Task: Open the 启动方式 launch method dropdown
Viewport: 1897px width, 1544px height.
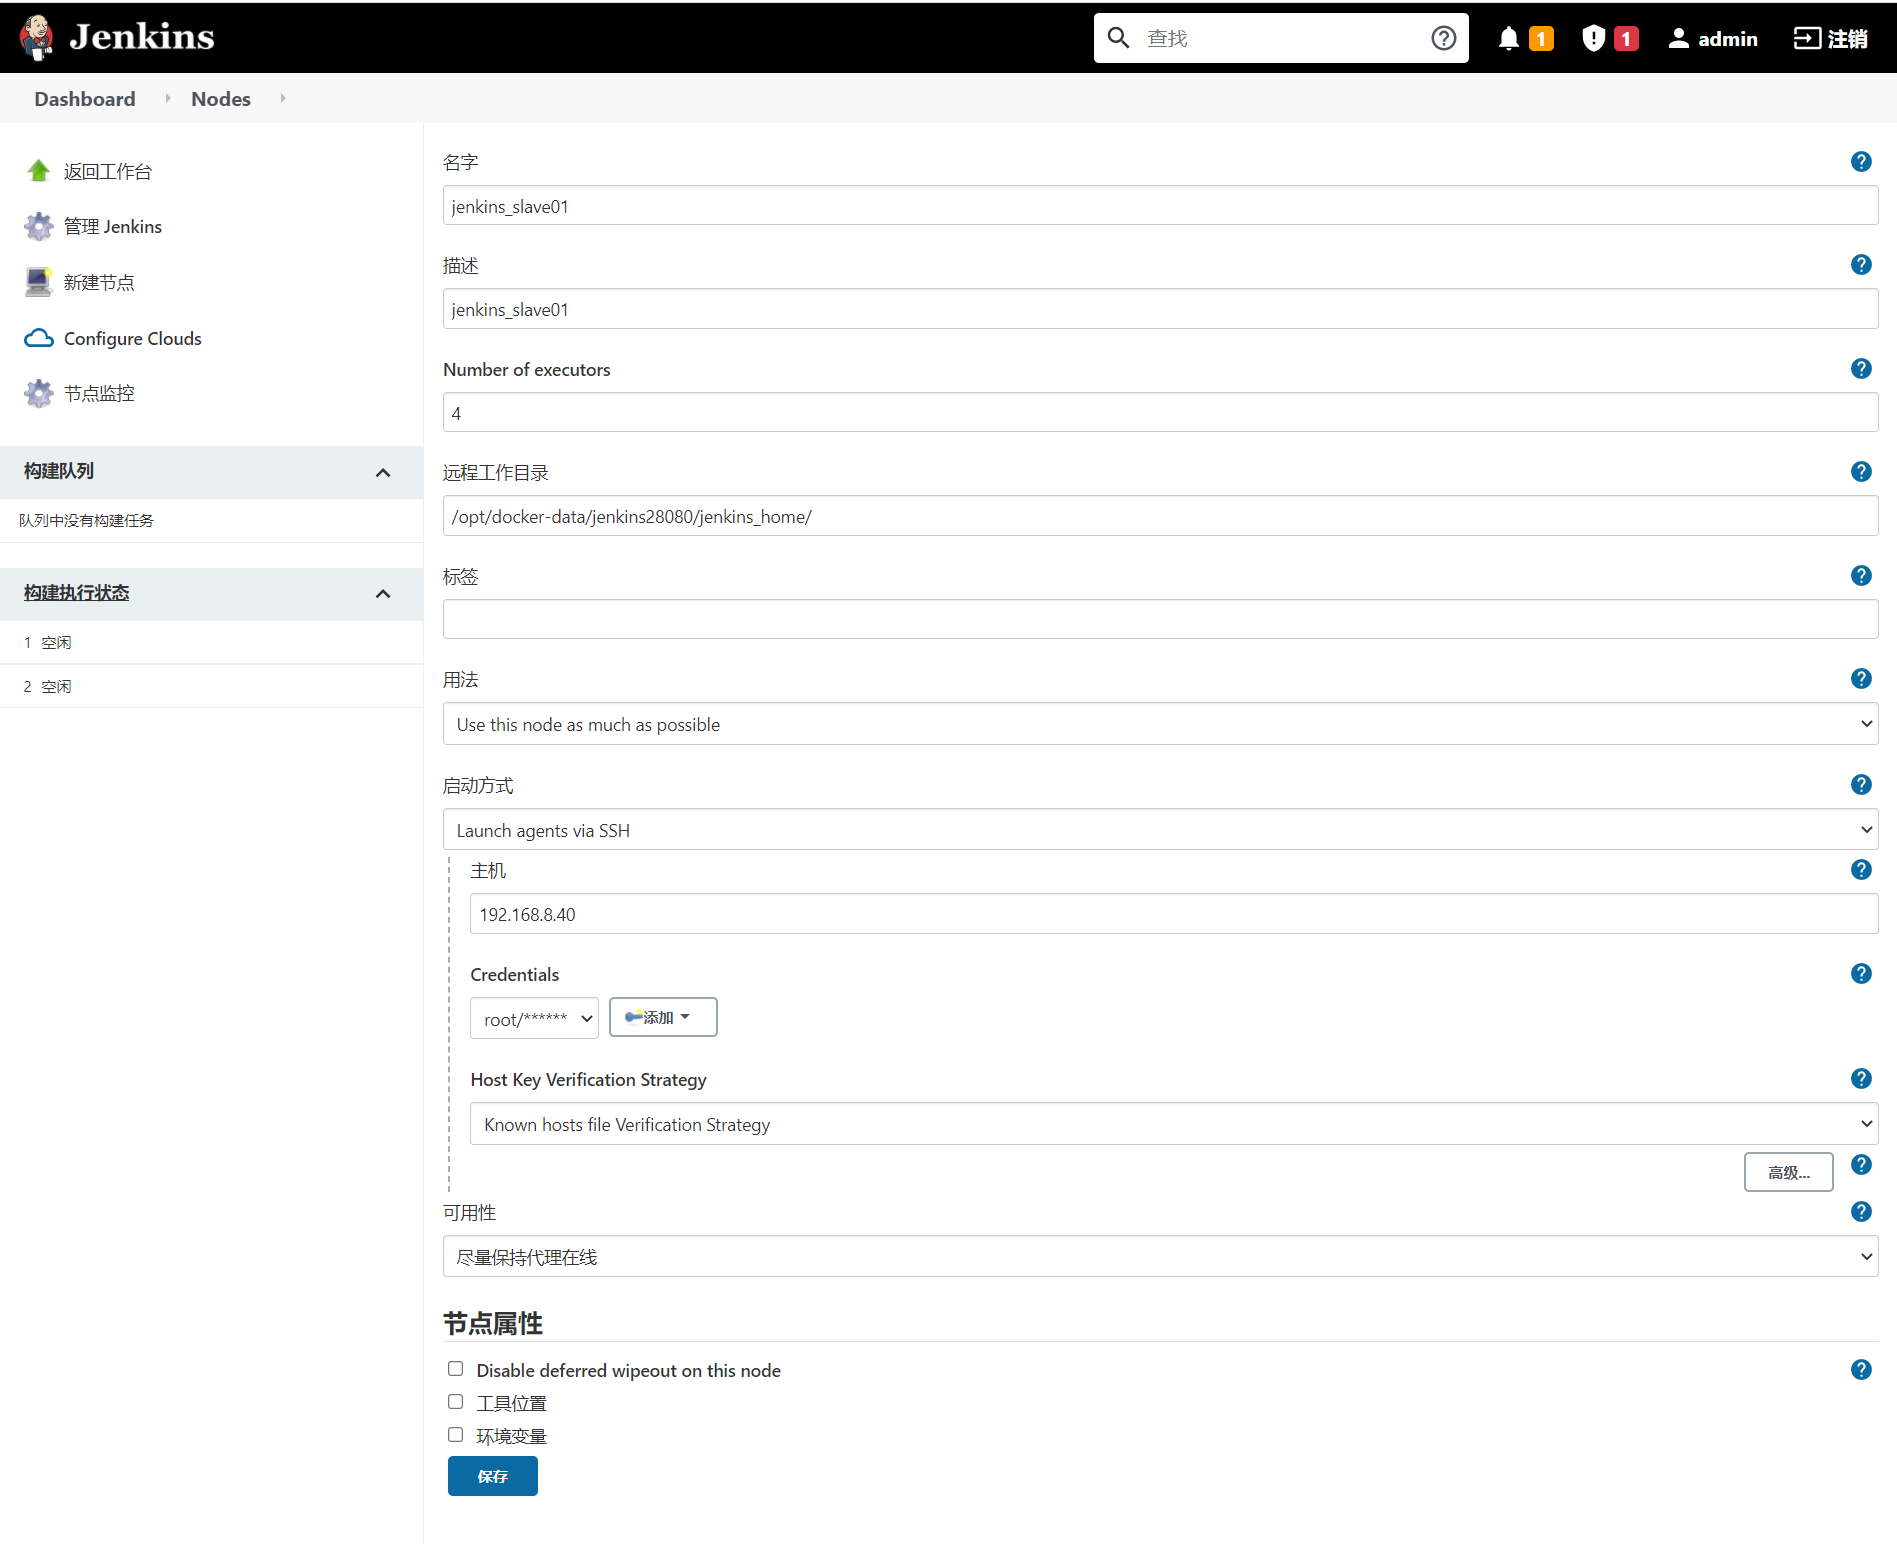Action: [x=1160, y=830]
